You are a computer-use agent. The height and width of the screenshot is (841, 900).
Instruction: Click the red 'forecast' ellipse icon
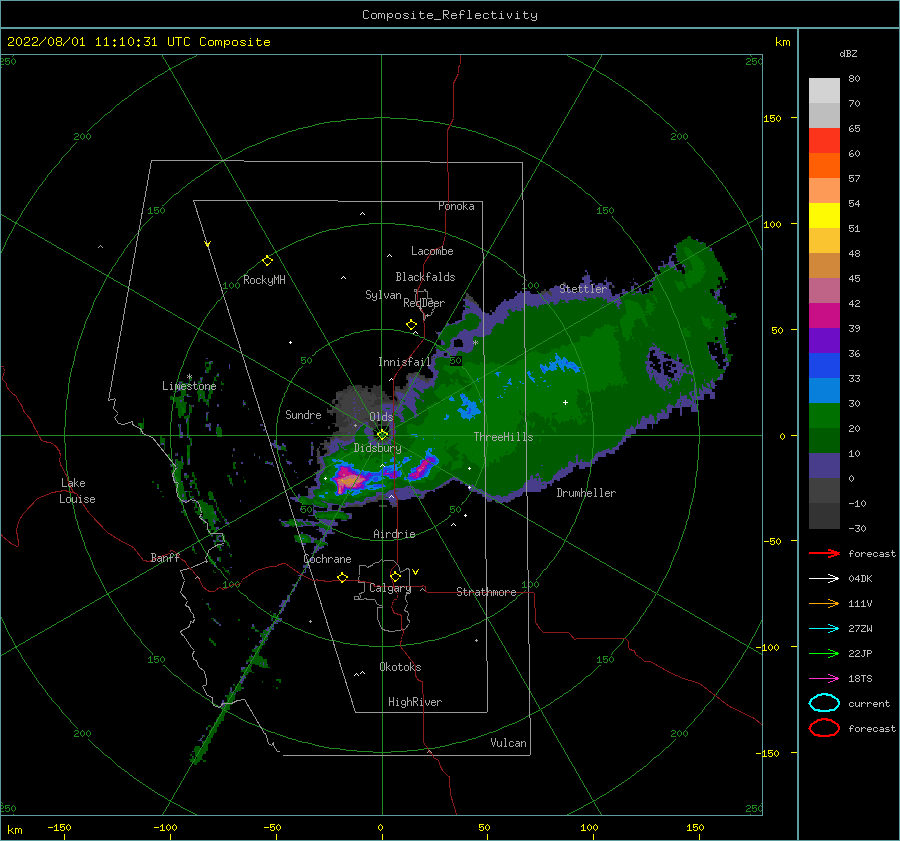coord(824,728)
